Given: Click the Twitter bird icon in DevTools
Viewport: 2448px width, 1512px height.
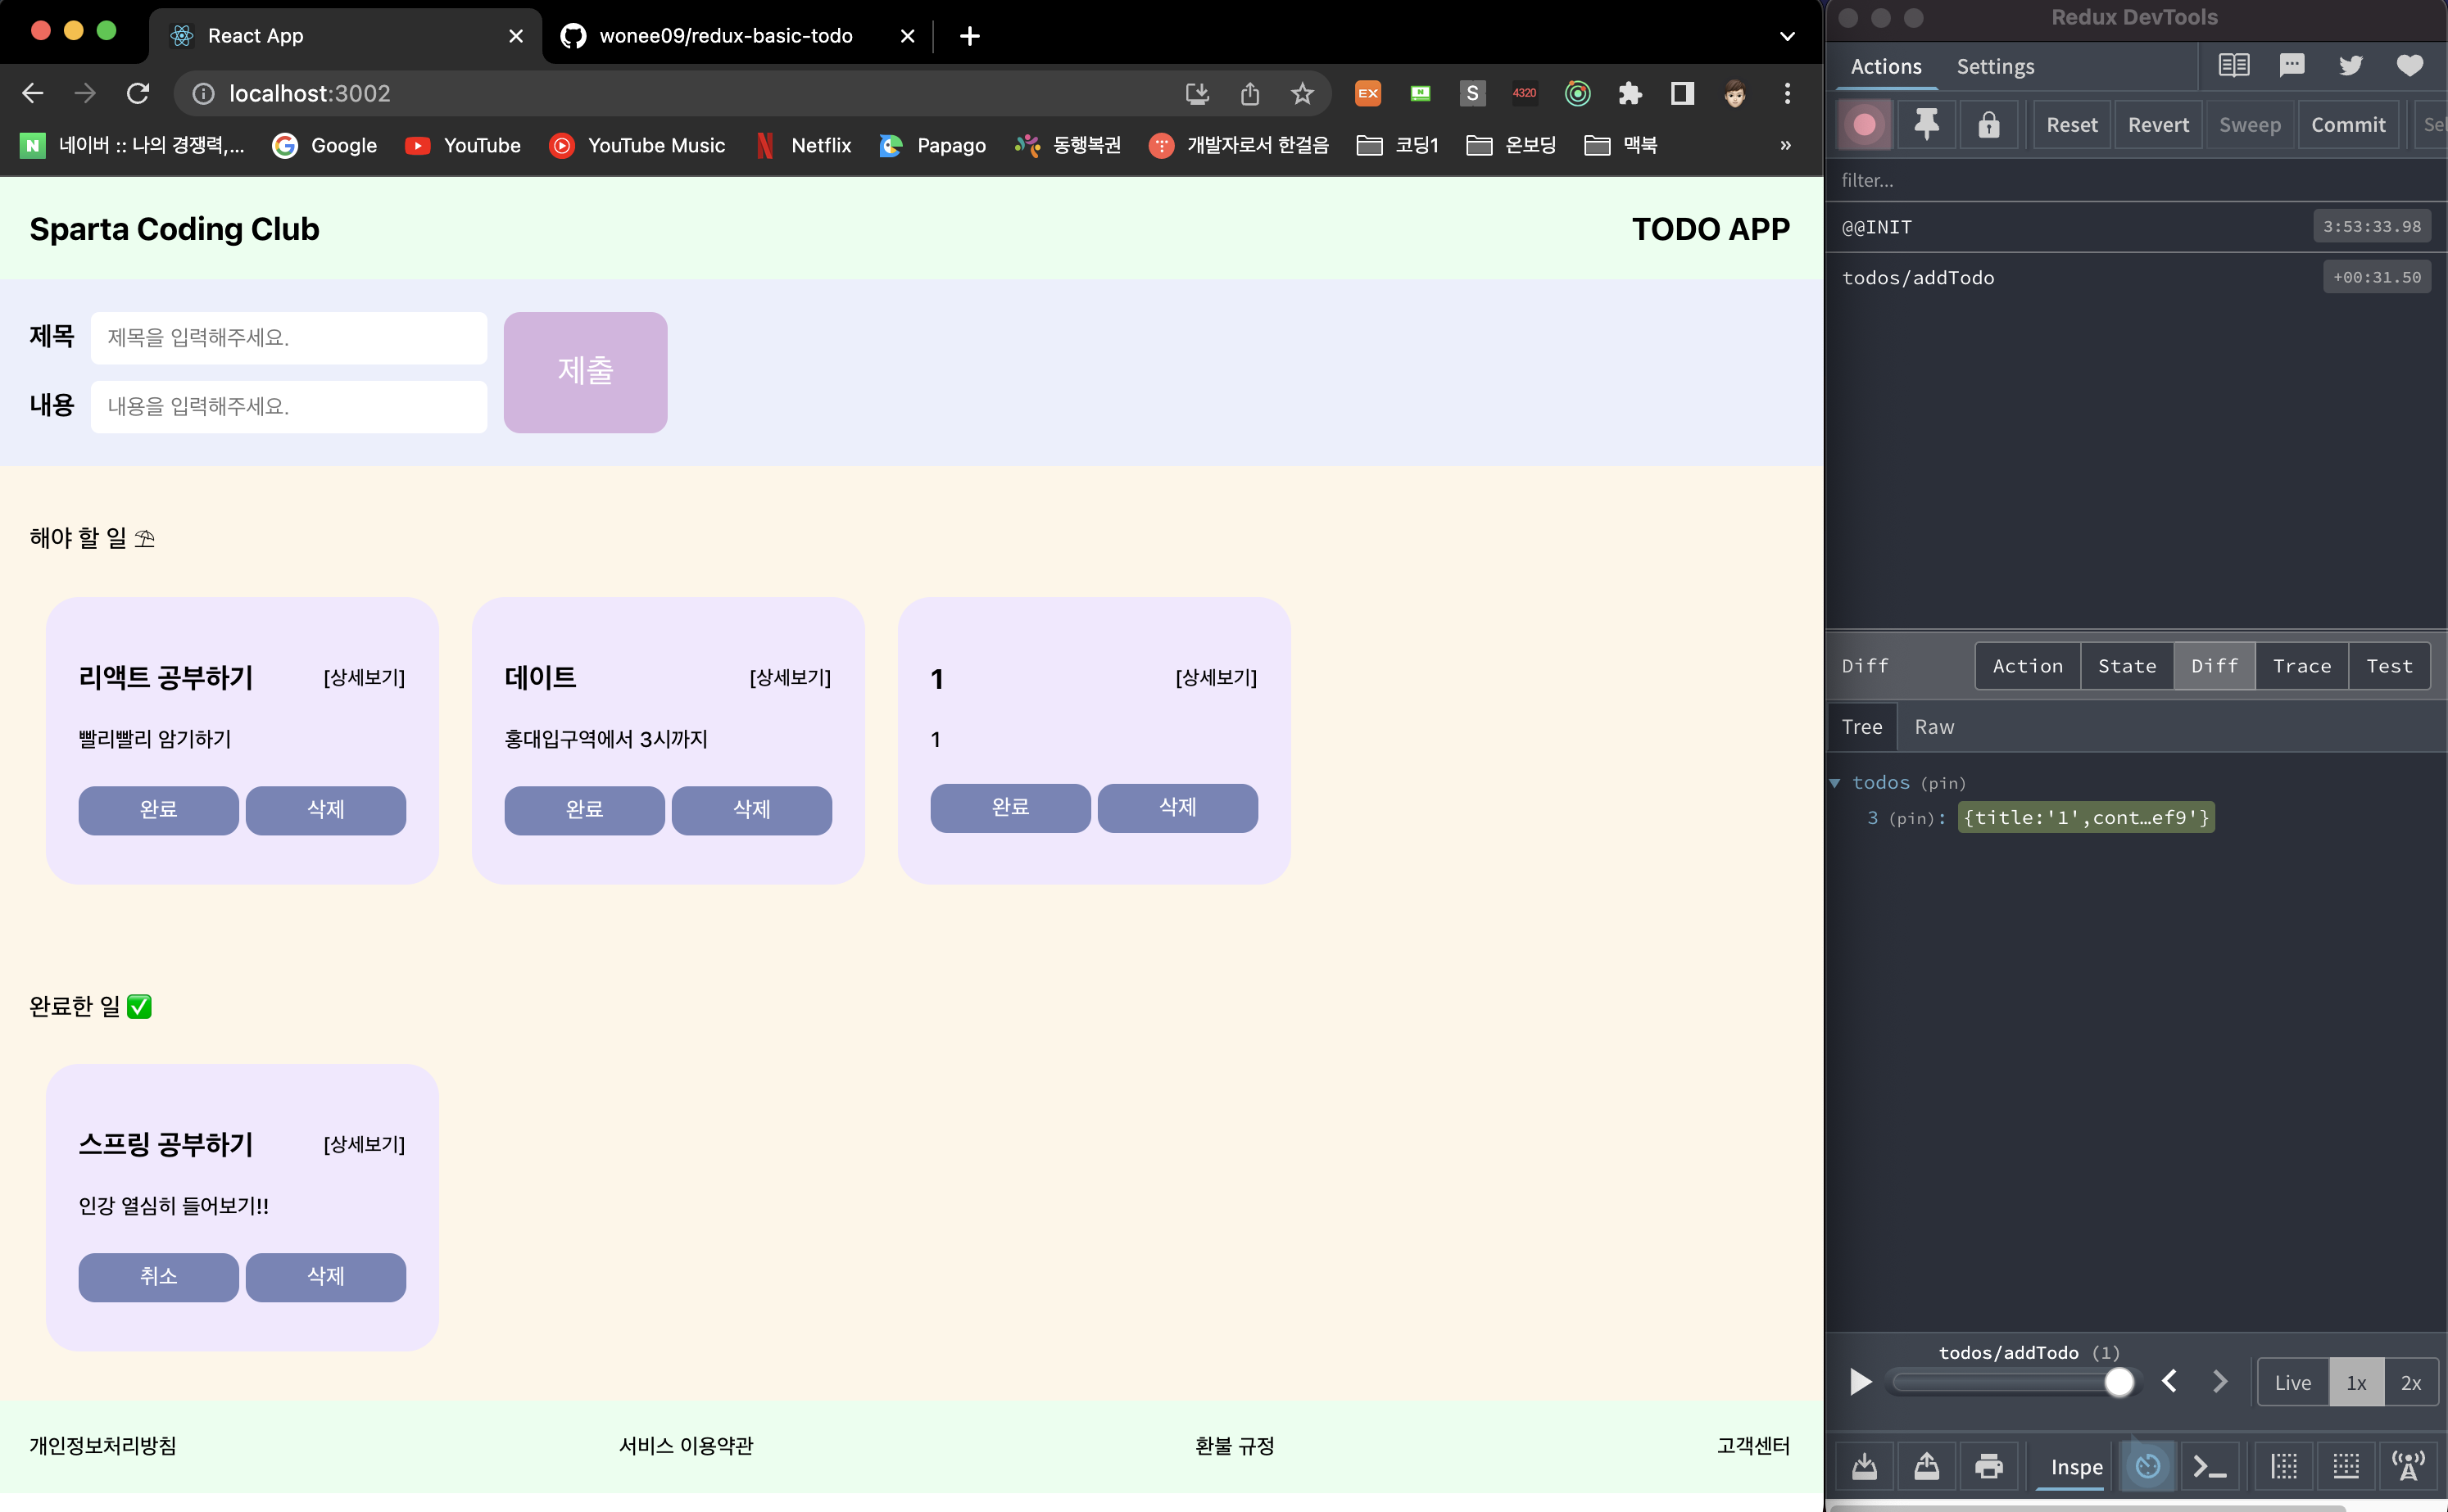Looking at the screenshot, I should pos(2350,66).
